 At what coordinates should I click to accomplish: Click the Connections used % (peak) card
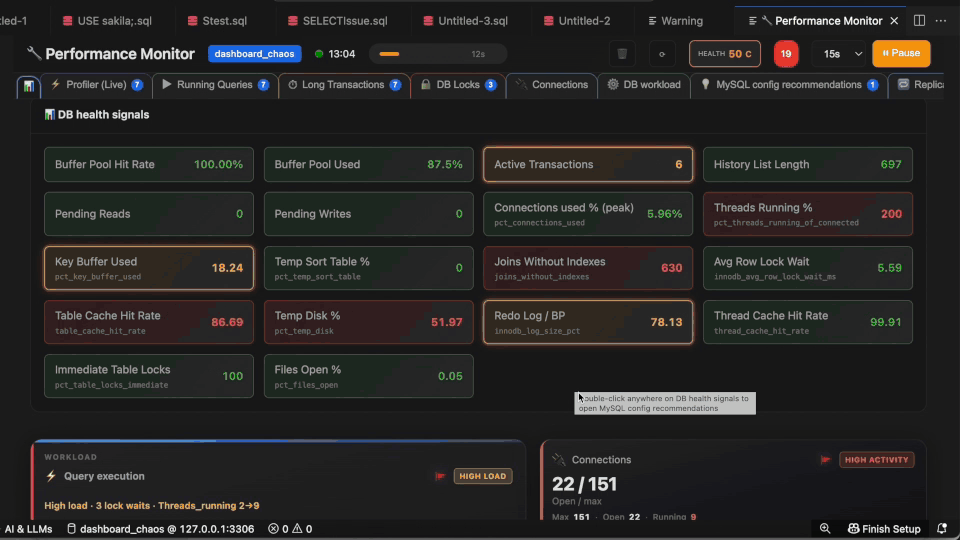(x=588, y=214)
